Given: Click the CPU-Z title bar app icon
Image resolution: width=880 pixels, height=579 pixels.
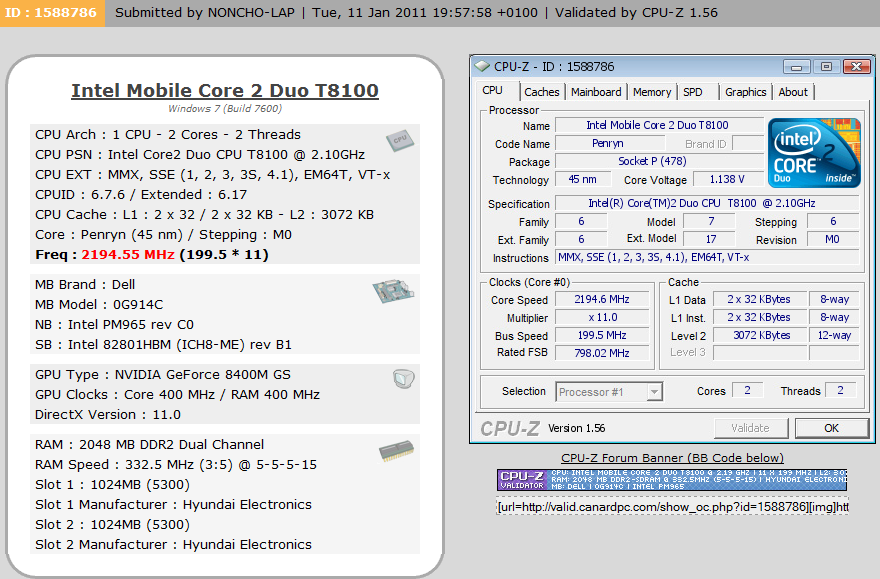Looking at the screenshot, I should [x=482, y=66].
